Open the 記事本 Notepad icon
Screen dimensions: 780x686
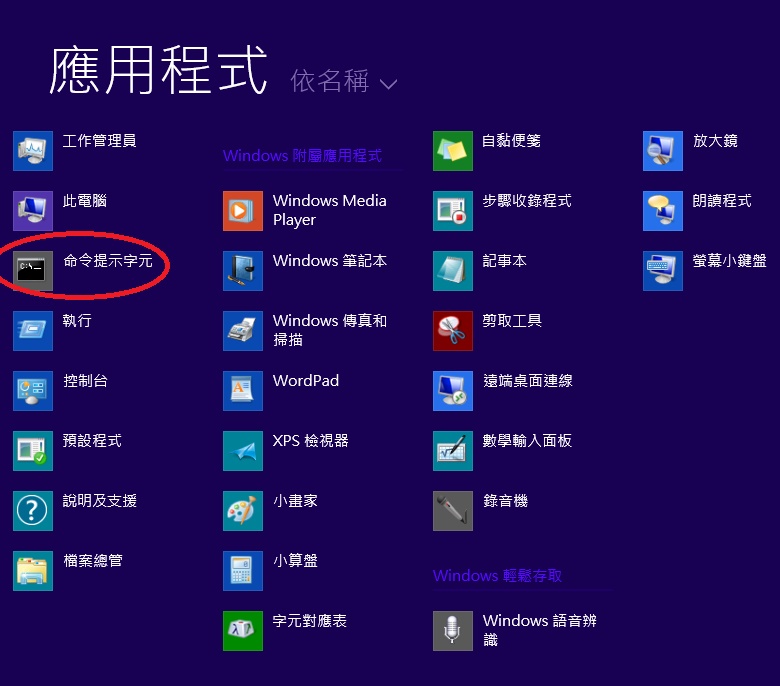pos(453,271)
